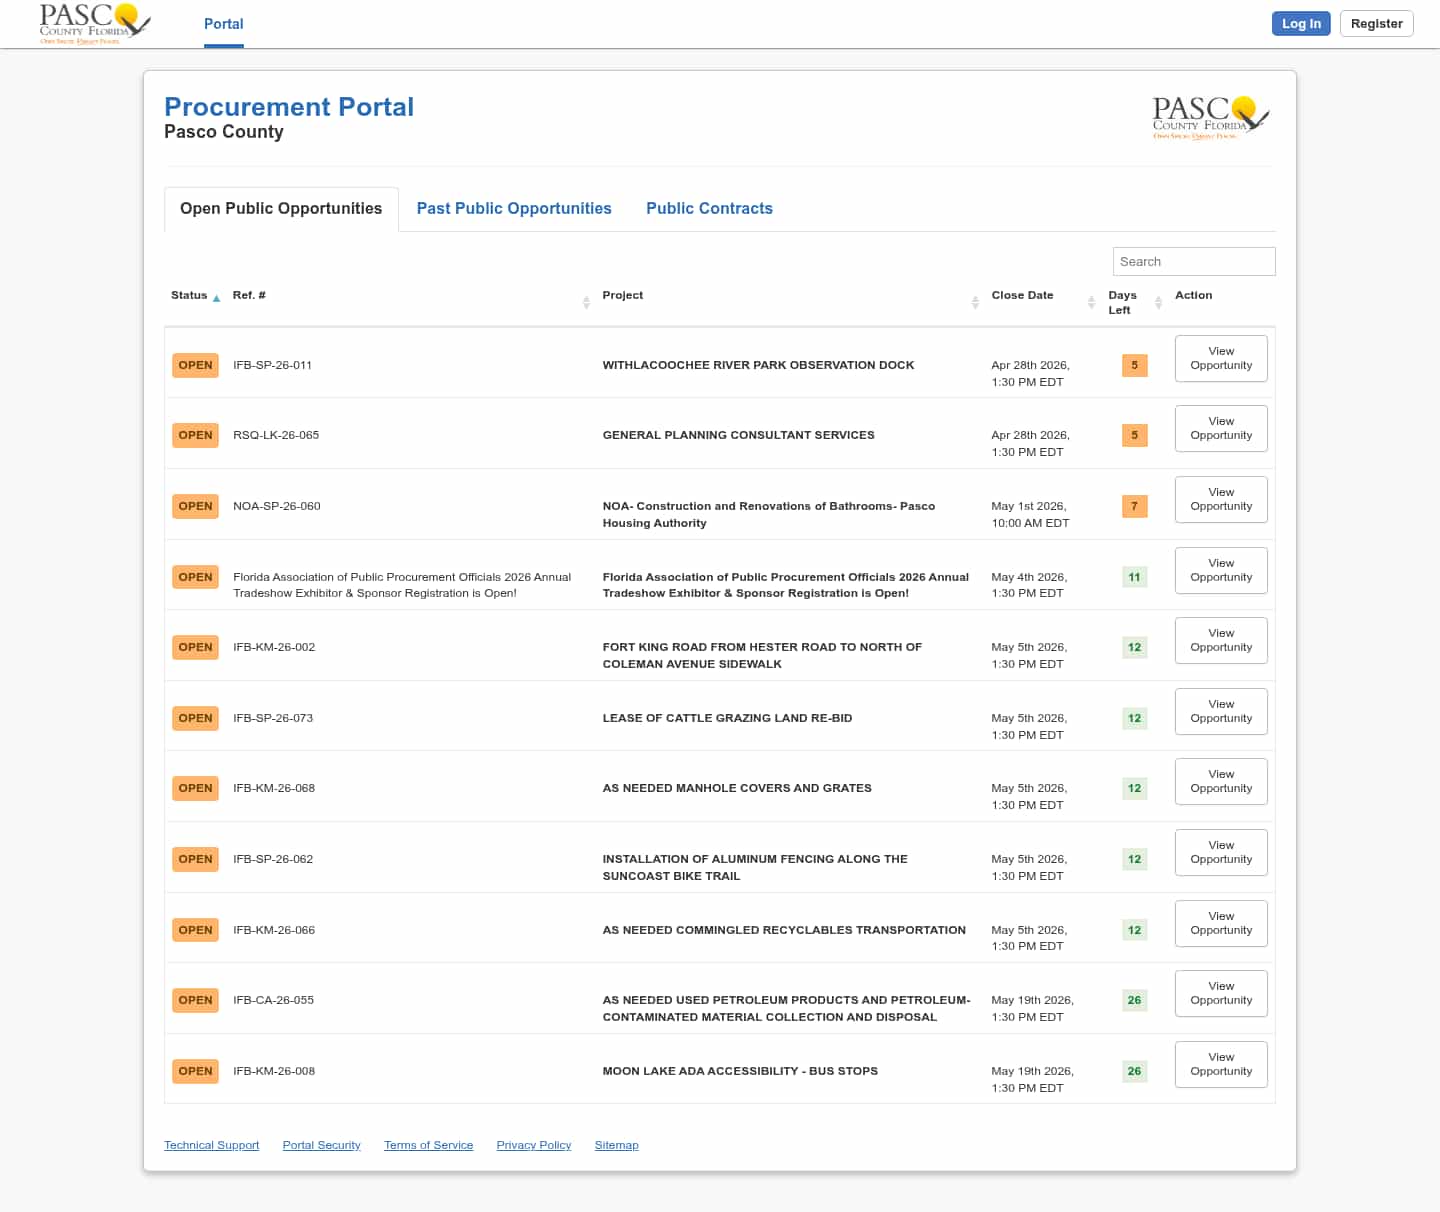The image size is (1440, 1212).
Task: Focus the Search input field
Action: (x=1193, y=261)
